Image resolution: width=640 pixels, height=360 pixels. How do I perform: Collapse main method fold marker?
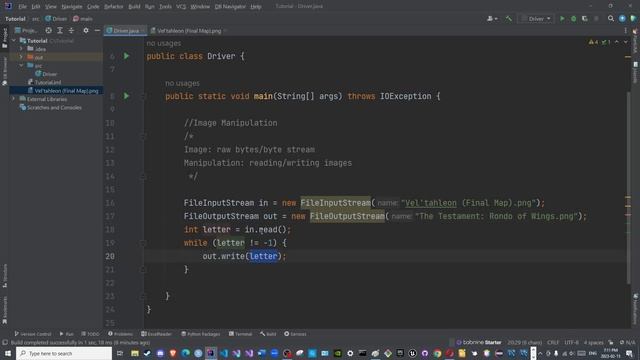point(143,96)
